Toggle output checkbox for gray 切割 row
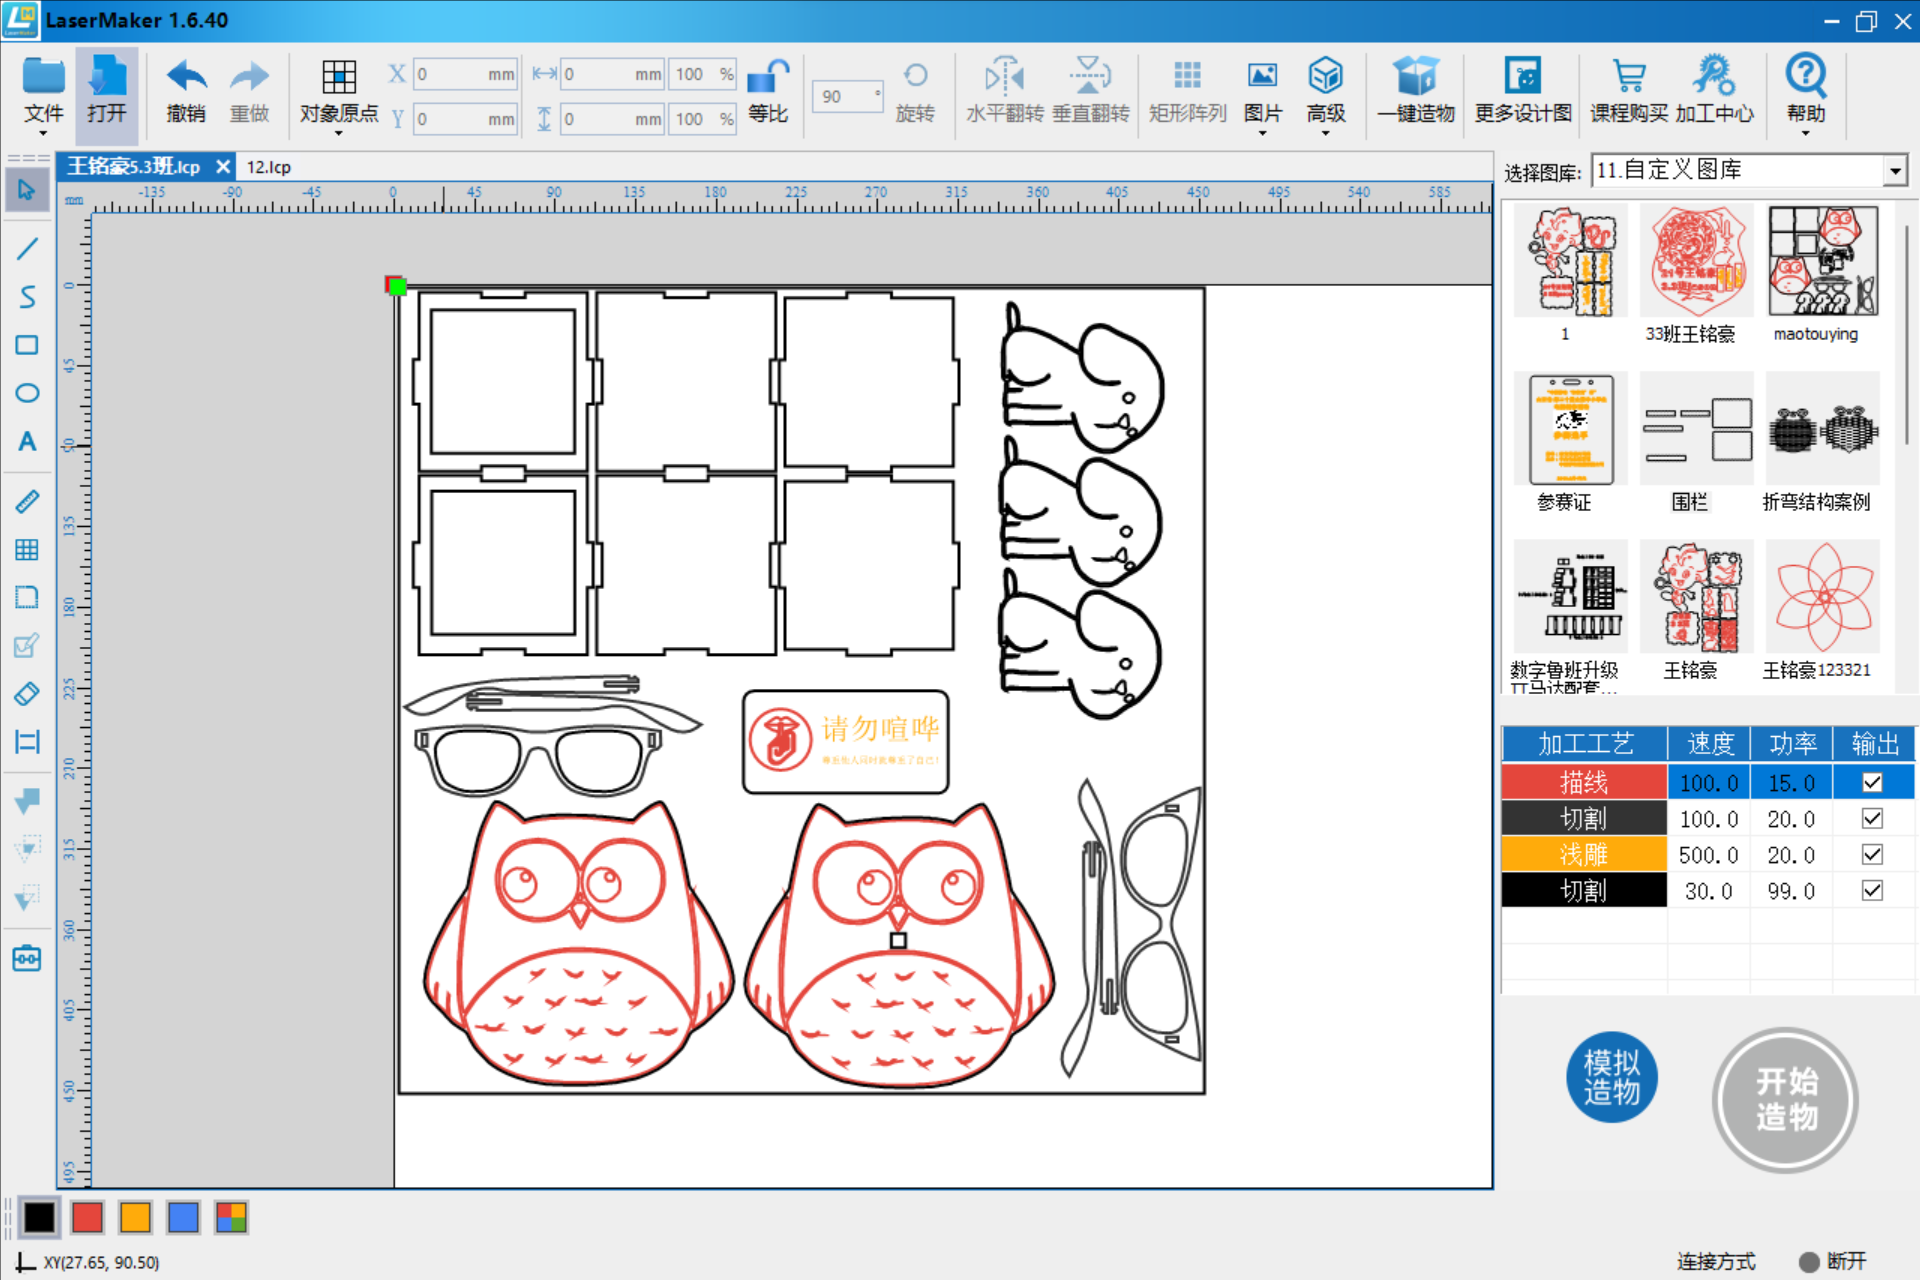 click(1872, 819)
